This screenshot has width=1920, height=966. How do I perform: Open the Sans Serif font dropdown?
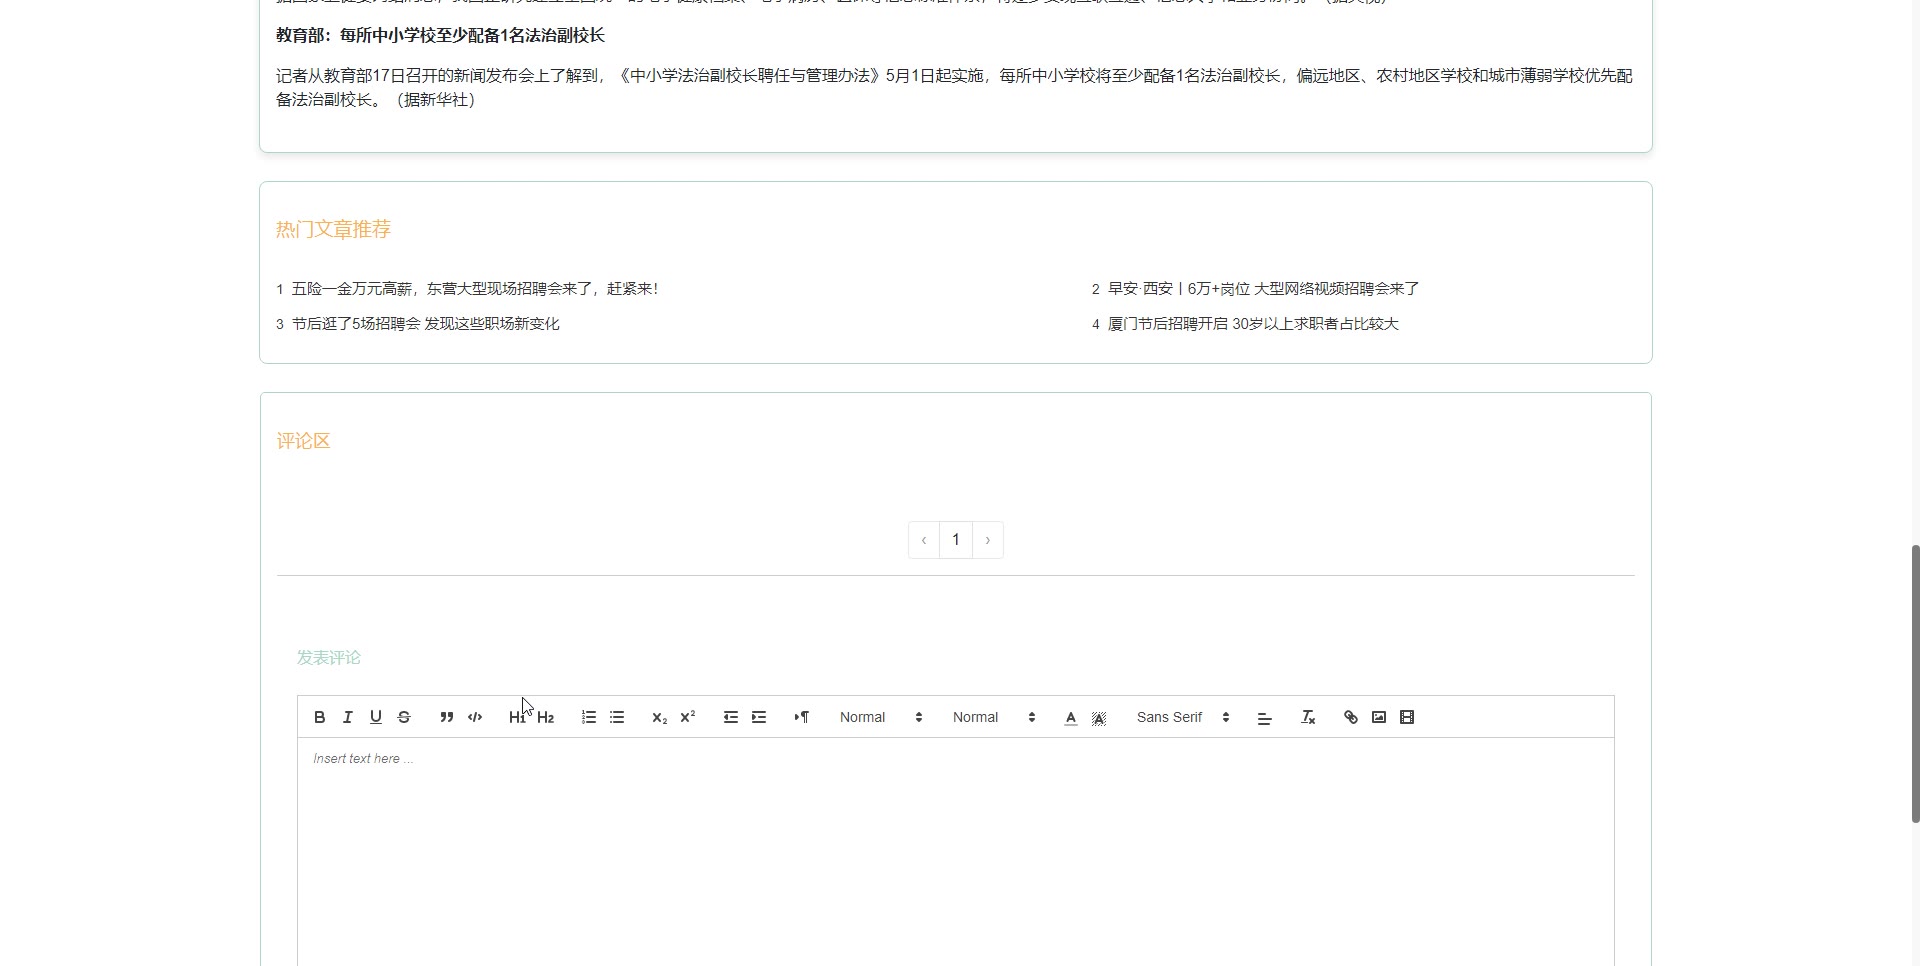[1183, 717]
